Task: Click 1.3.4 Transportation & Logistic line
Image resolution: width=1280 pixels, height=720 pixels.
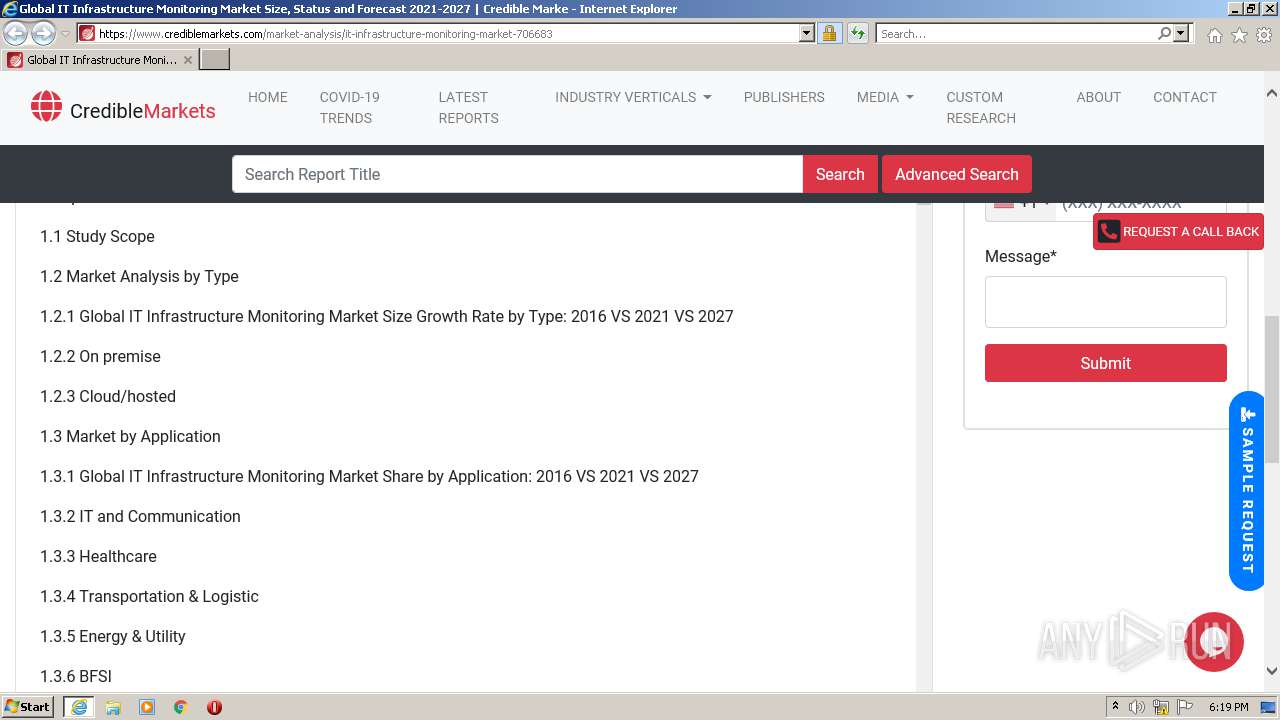Action: click(149, 596)
